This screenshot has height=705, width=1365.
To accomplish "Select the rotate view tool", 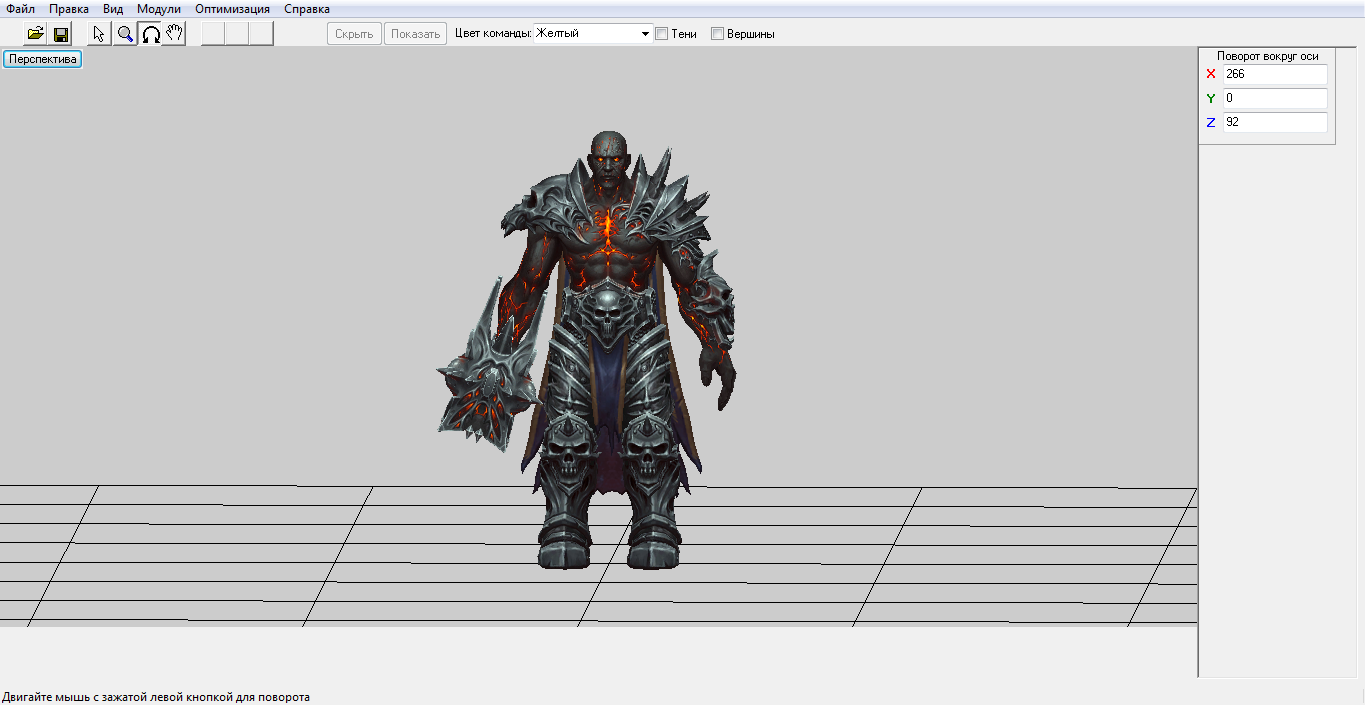I will [150, 34].
